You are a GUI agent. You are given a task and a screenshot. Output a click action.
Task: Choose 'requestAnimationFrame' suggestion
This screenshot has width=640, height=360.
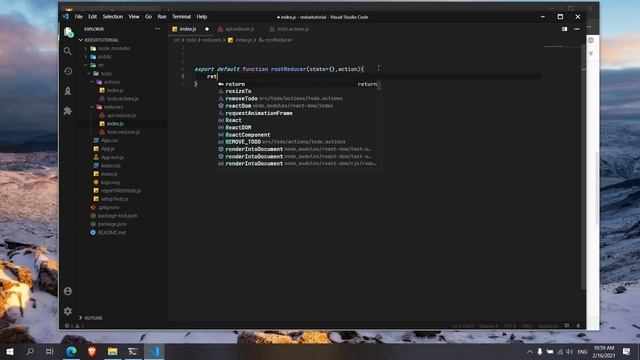(298, 113)
